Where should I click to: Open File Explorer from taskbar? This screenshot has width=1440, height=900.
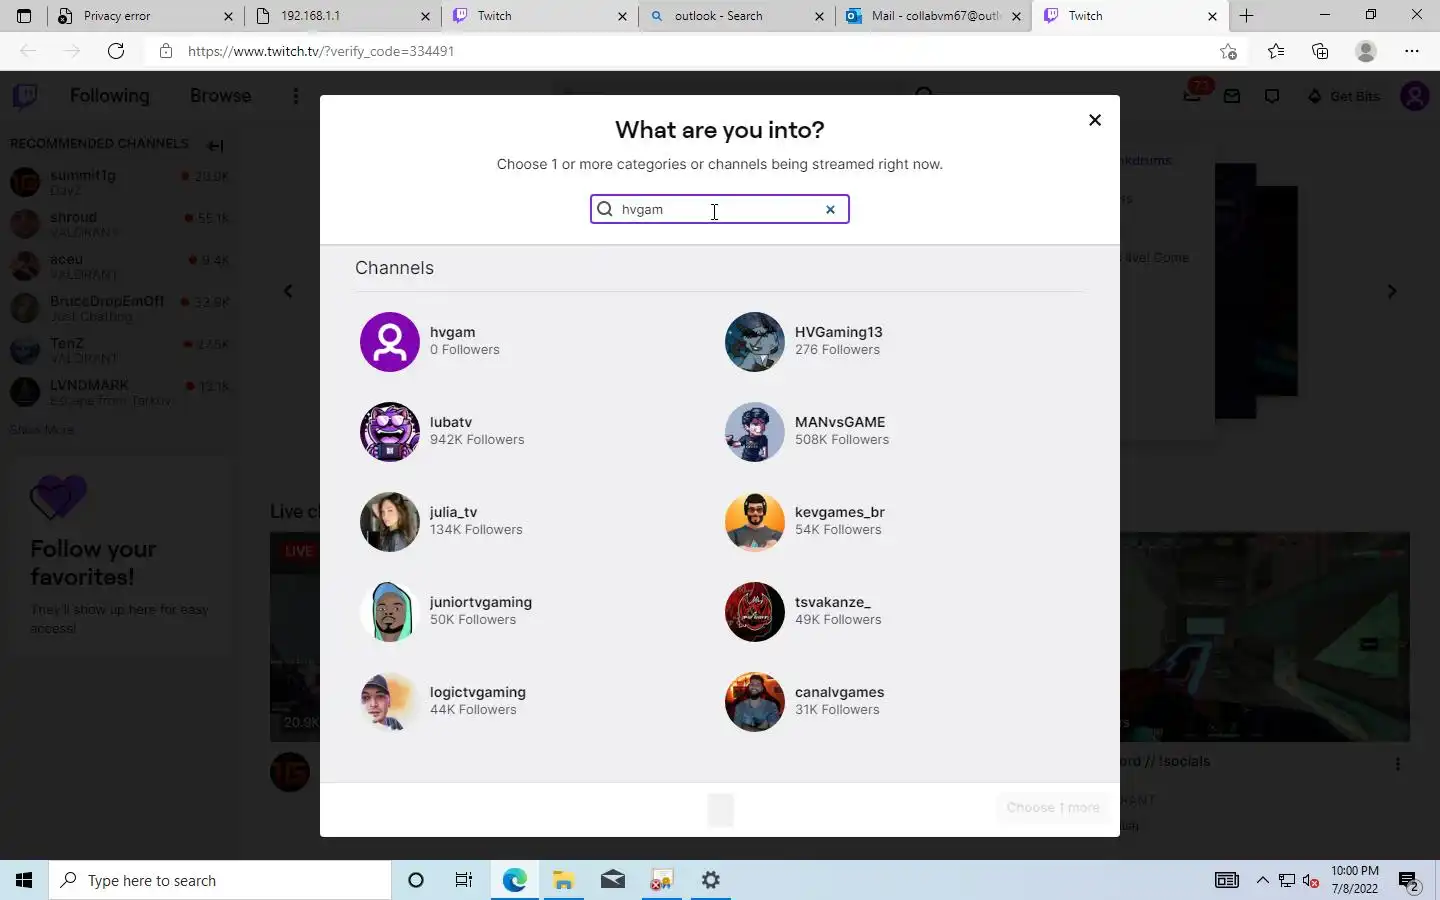[x=563, y=880]
